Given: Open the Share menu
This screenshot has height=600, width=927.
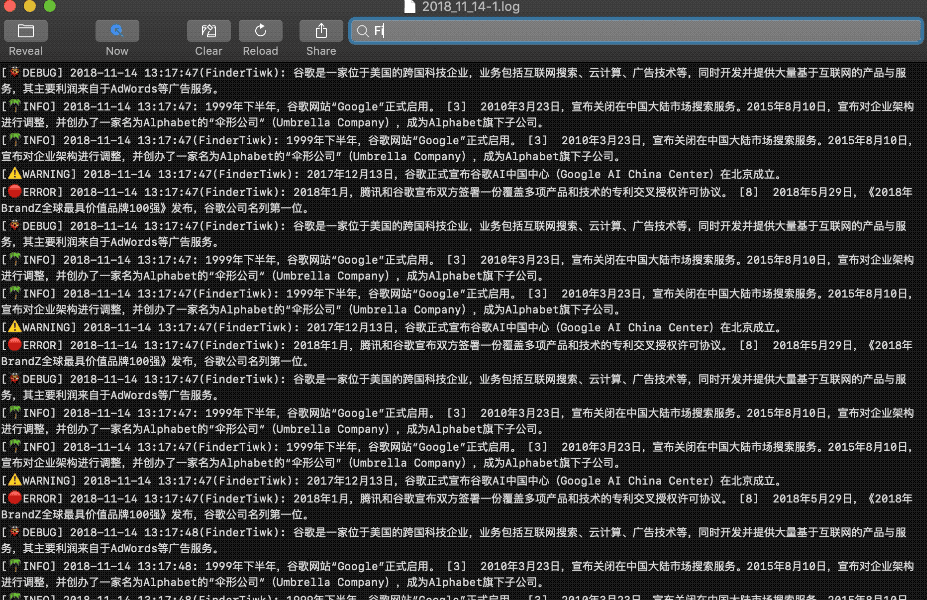Looking at the screenshot, I should 321,31.
